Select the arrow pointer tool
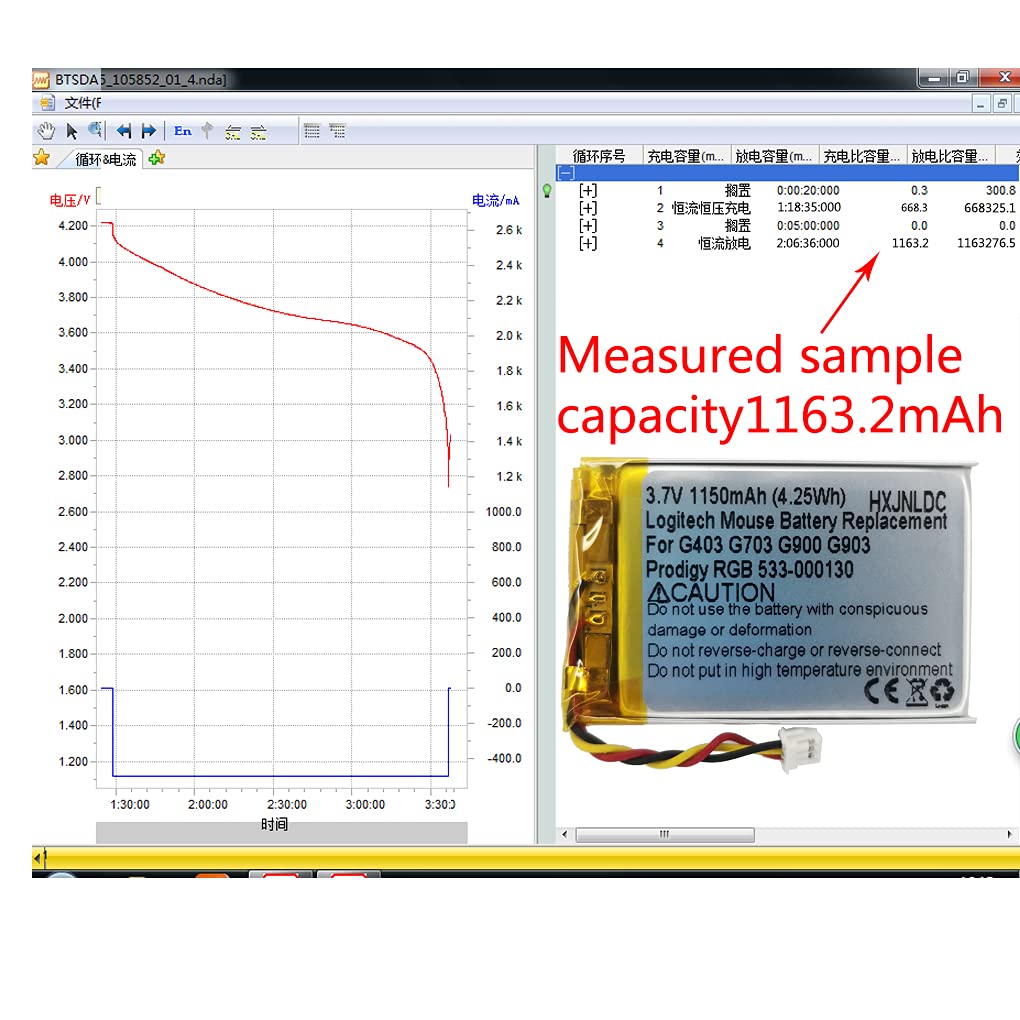The image size is (1020, 1020). point(72,130)
